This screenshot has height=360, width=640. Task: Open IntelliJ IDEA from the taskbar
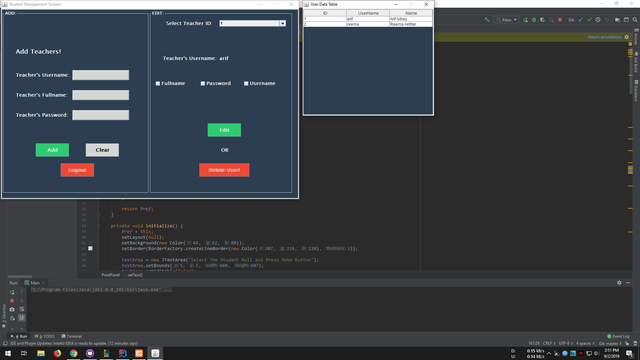[x=122, y=353]
